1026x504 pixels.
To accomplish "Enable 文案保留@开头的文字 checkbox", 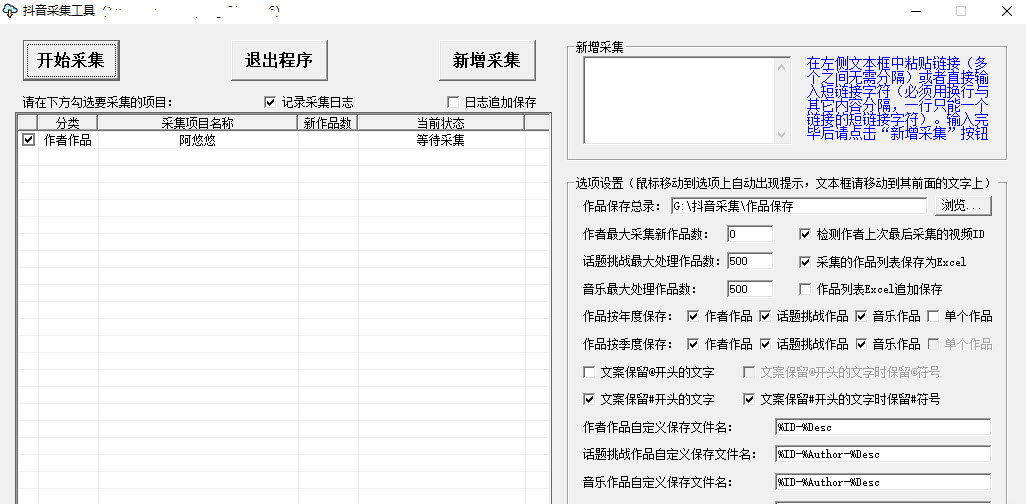I will [x=588, y=372].
